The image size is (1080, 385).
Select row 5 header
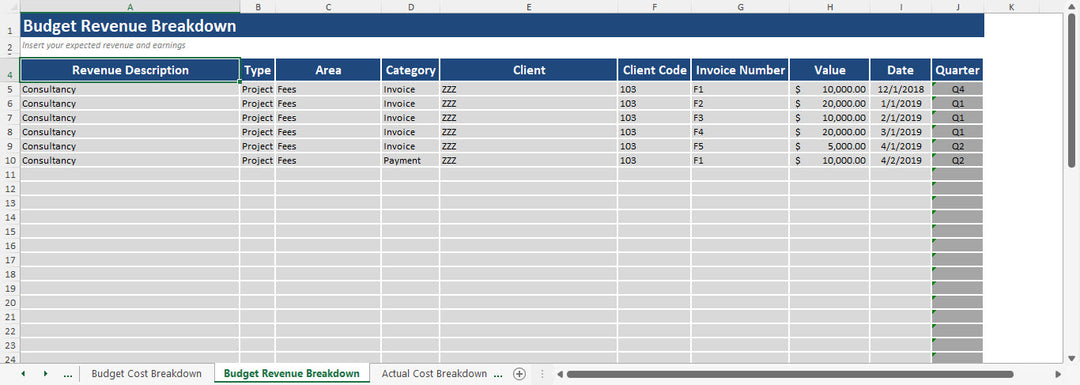[10, 89]
